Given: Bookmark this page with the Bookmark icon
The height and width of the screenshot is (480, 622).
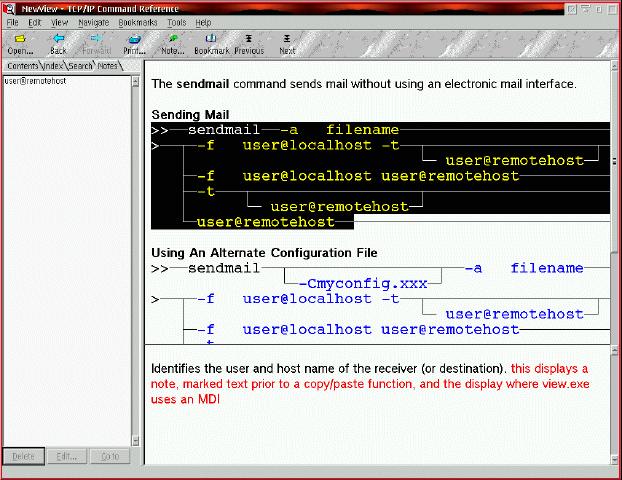Looking at the screenshot, I should click(x=211, y=38).
